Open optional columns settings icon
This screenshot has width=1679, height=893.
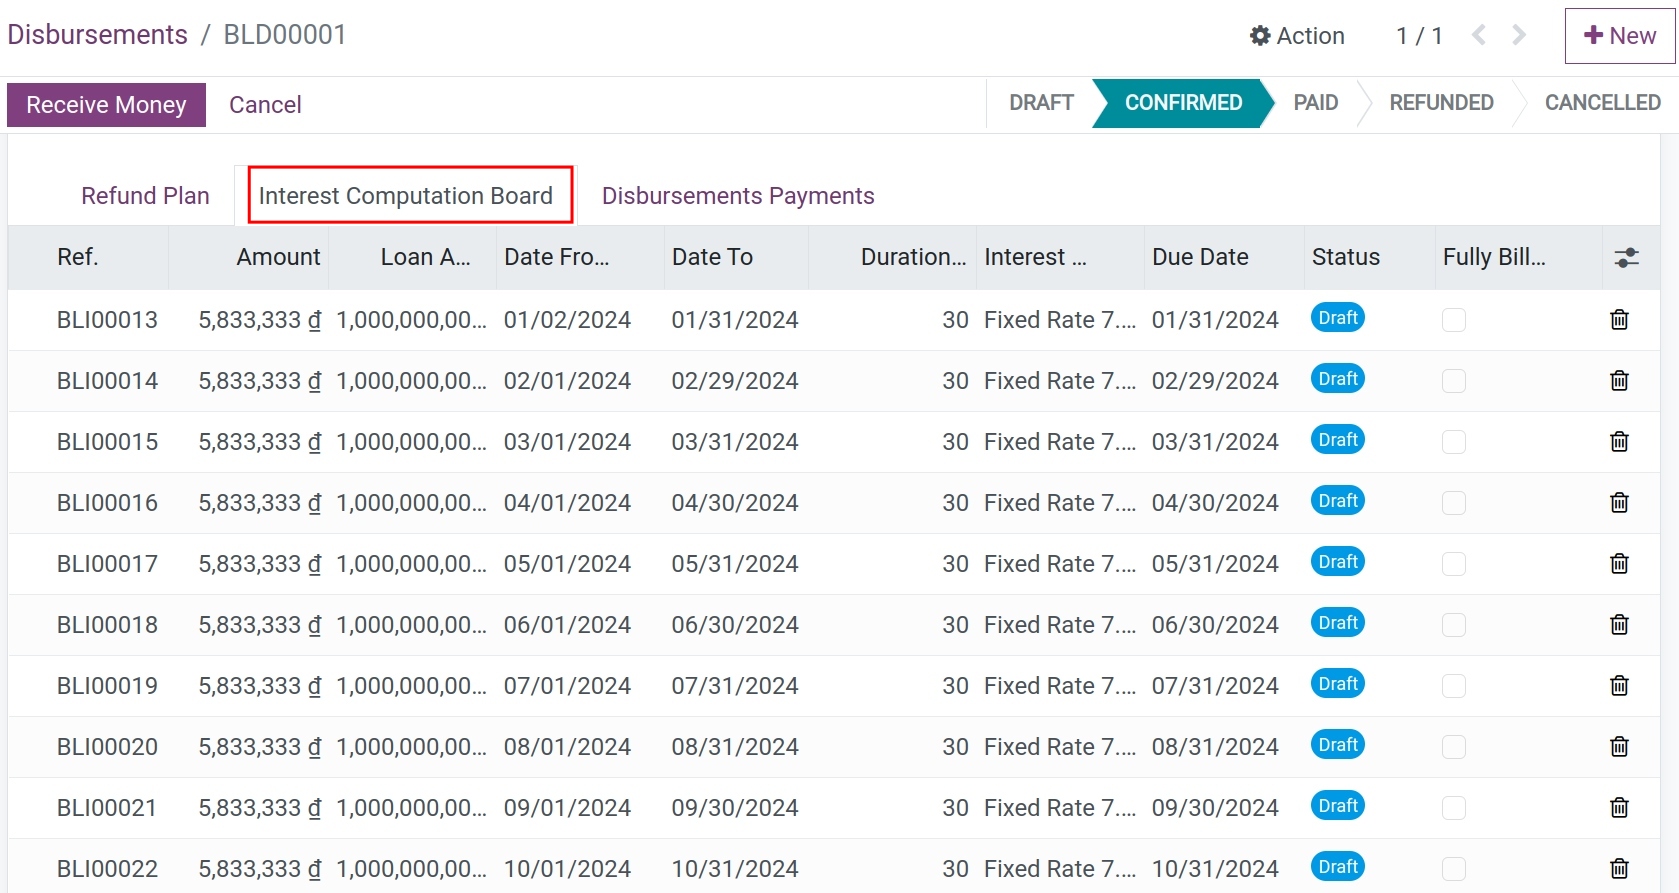pyautogui.click(x=1626, y=258)
